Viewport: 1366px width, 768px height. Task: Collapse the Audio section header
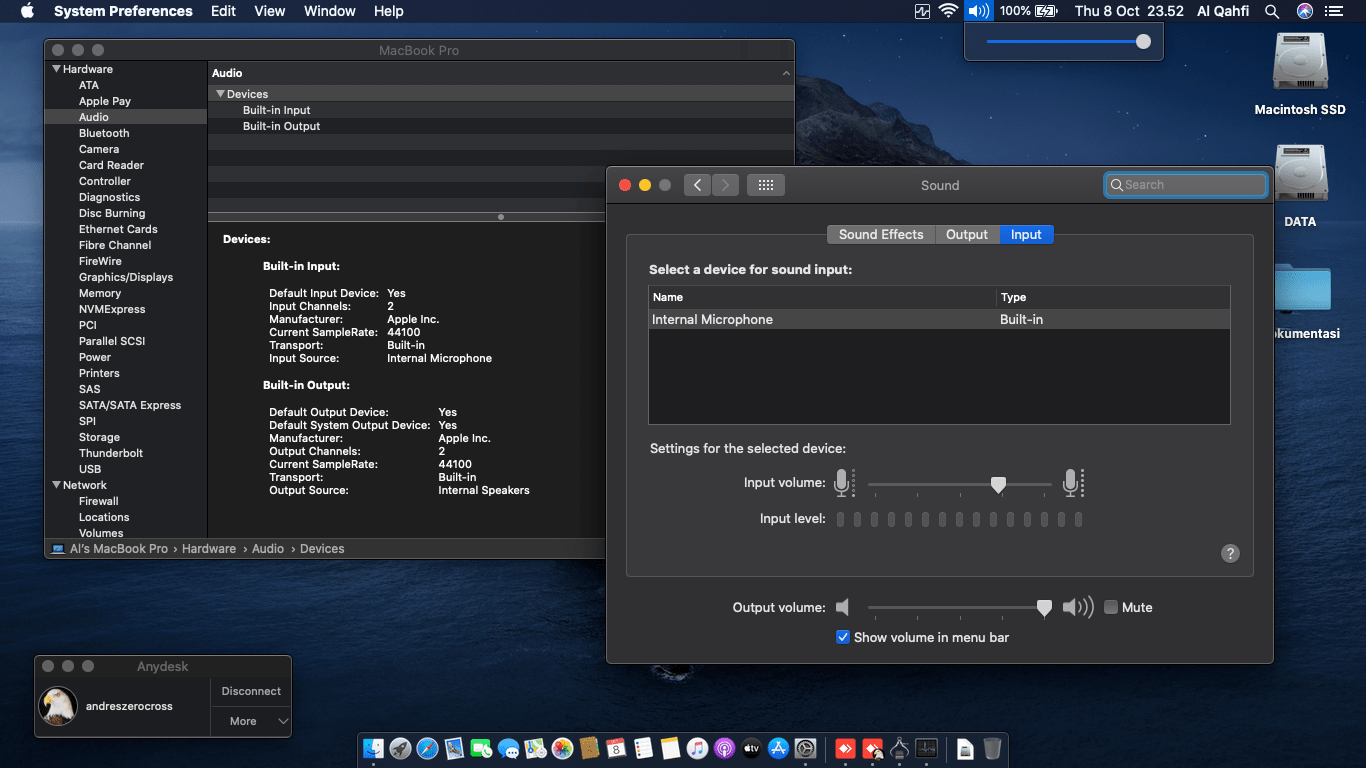[x=786, y=72]
